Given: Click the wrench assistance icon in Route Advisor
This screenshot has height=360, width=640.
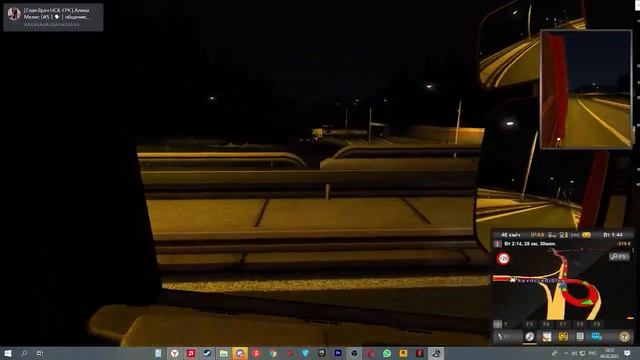Looking at the screenshot, I should pyautogui.click(x=501, y=336).
